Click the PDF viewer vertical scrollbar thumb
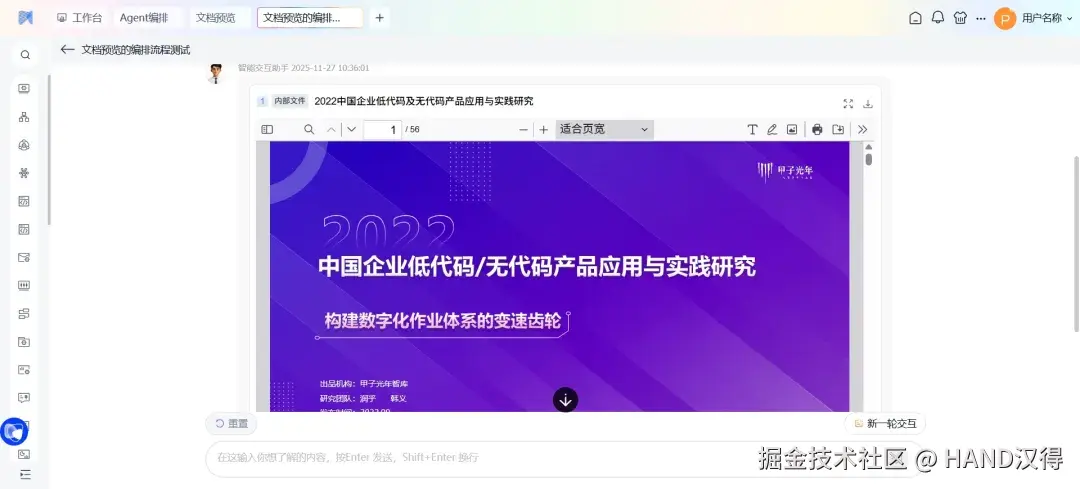The image size is (1080, 489). 869,160
